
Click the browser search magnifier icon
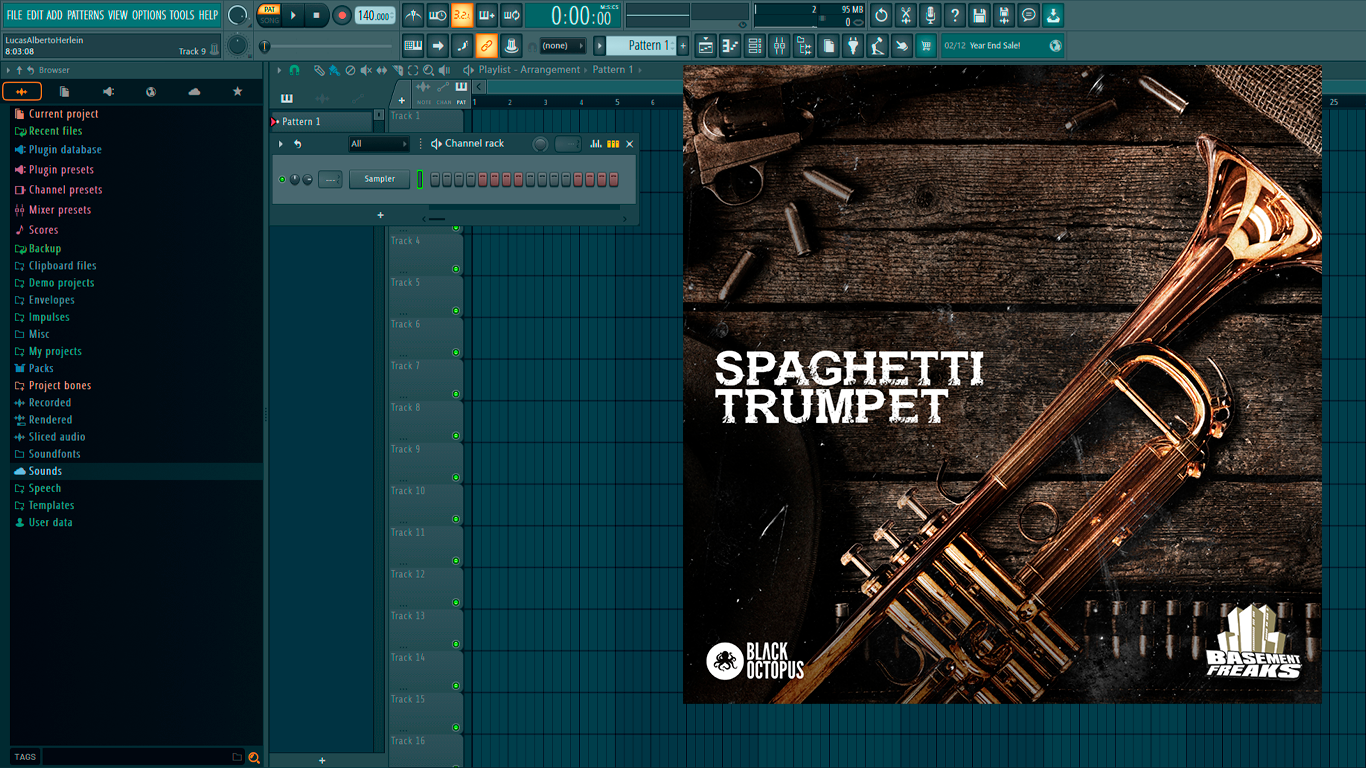click(x=254, y=757)
